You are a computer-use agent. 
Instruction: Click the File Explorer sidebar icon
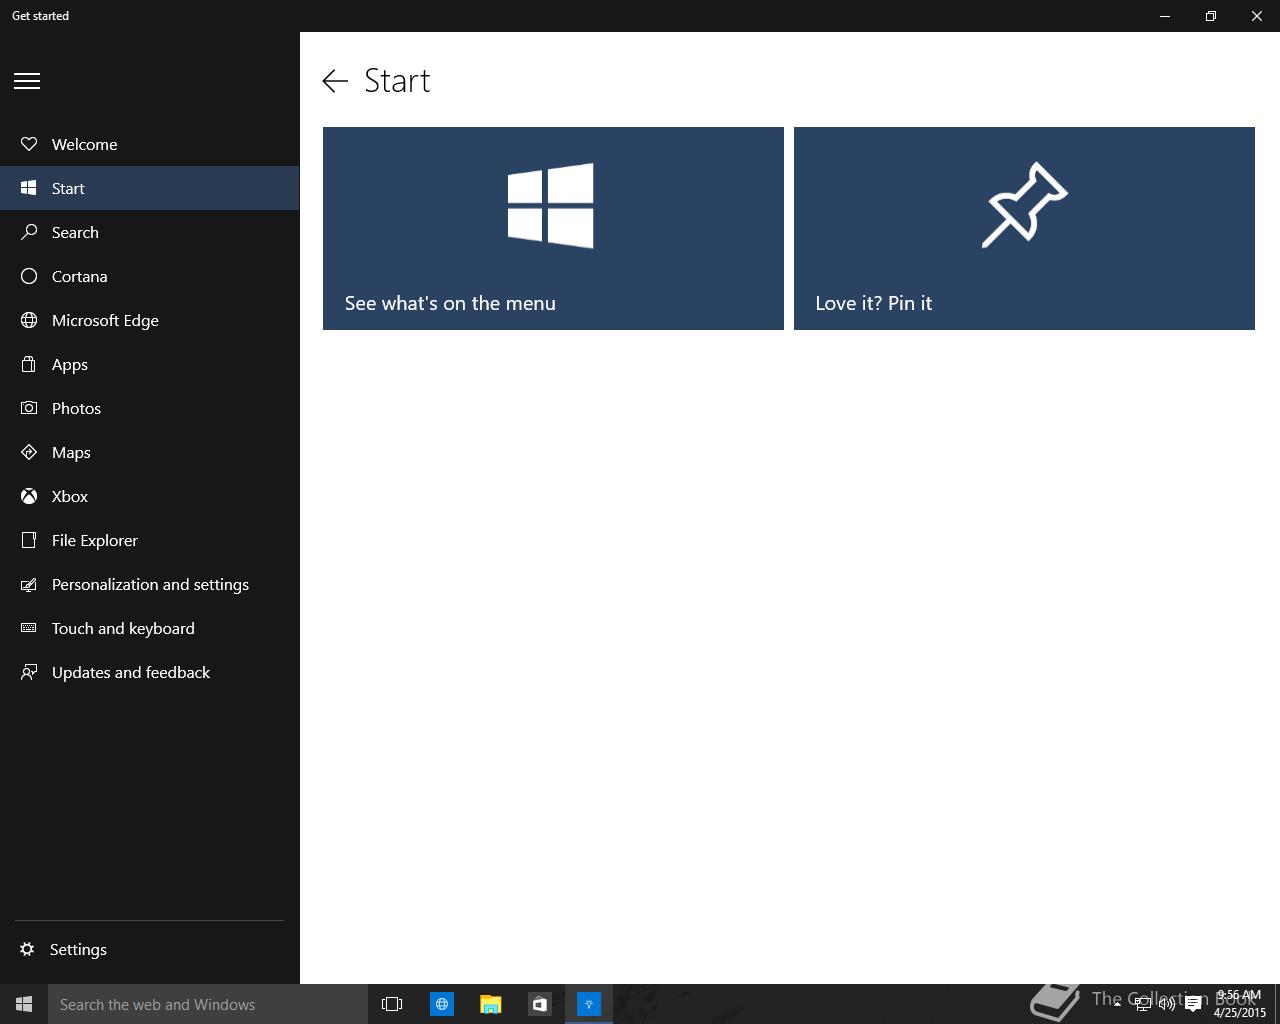(x=29, y=540)
